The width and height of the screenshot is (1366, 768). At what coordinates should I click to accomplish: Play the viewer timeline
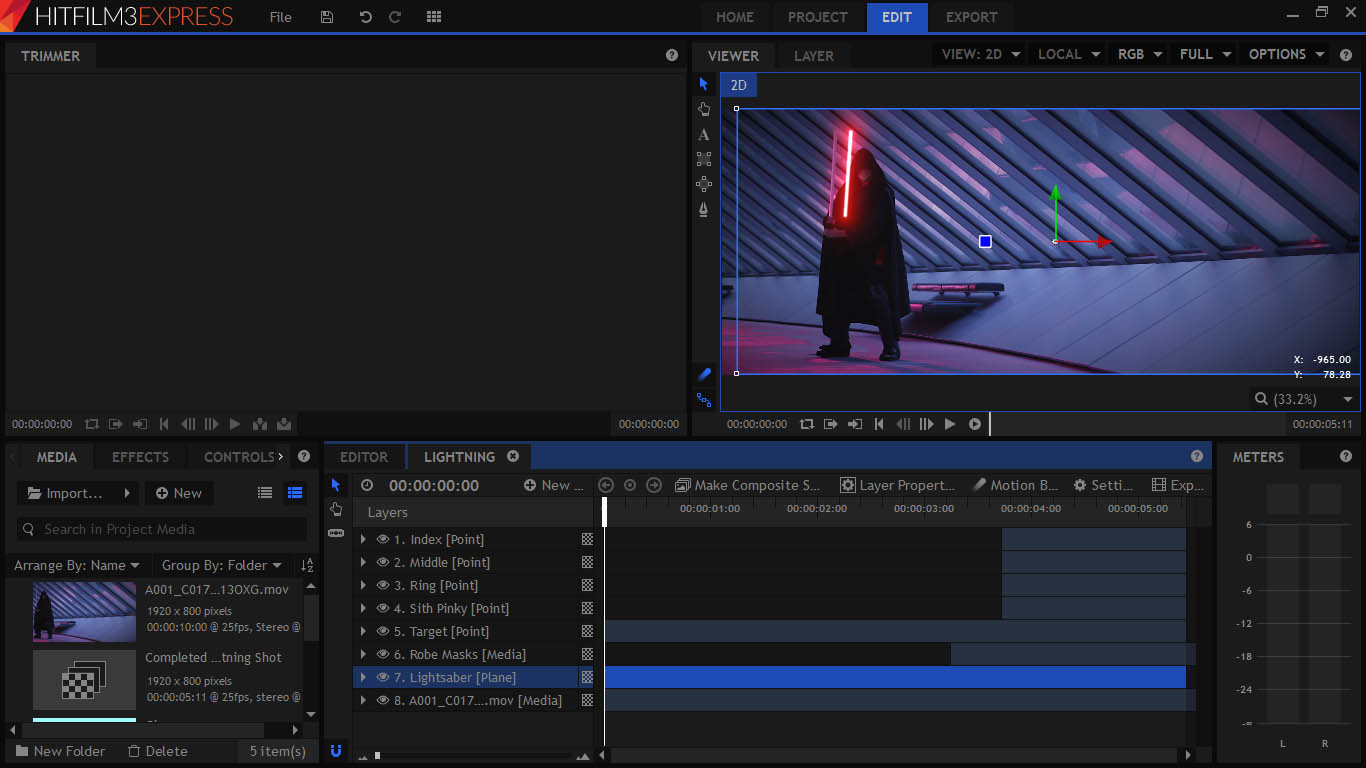click(950, 424)
